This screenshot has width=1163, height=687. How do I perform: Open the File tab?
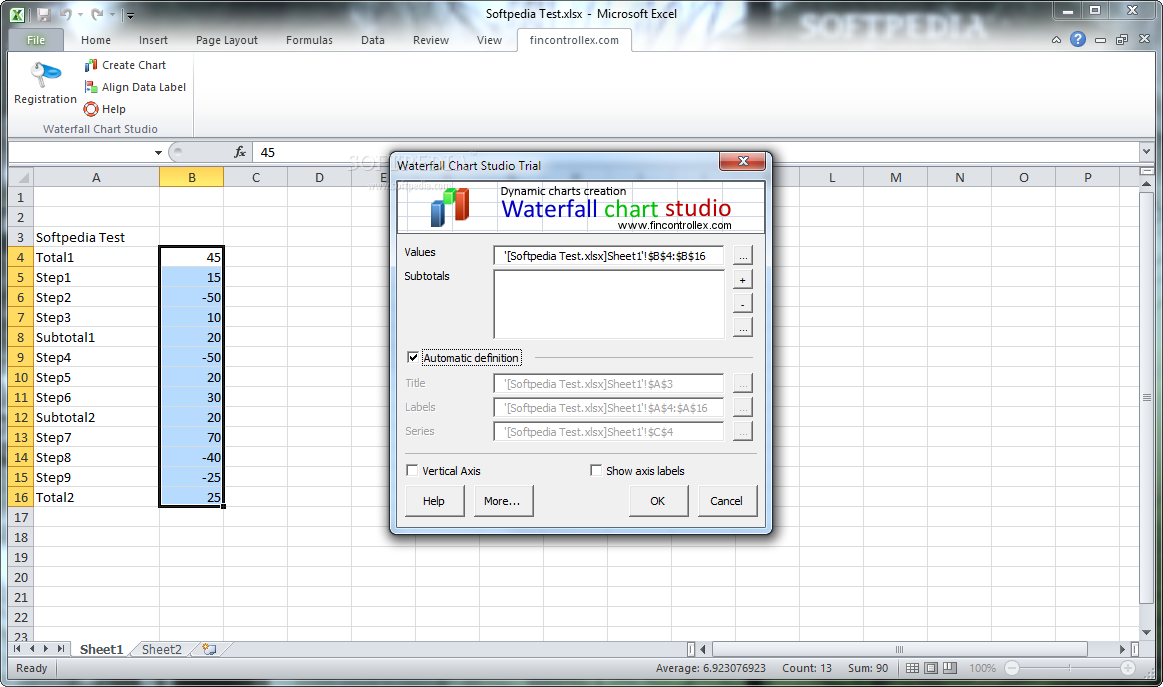point(36,40)
